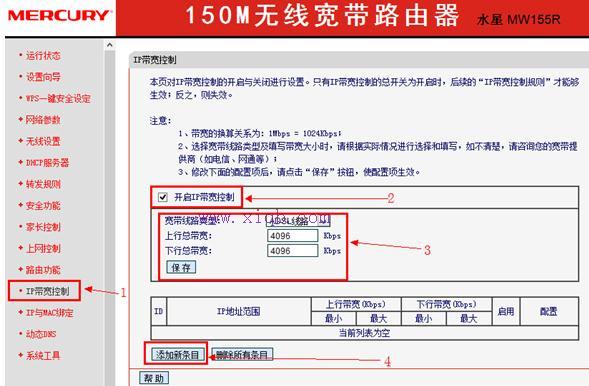The height and width of the screenshot is (386, 589).
Task: Click 上行带宽(Kbps) column header
Action: click(356, 304)
